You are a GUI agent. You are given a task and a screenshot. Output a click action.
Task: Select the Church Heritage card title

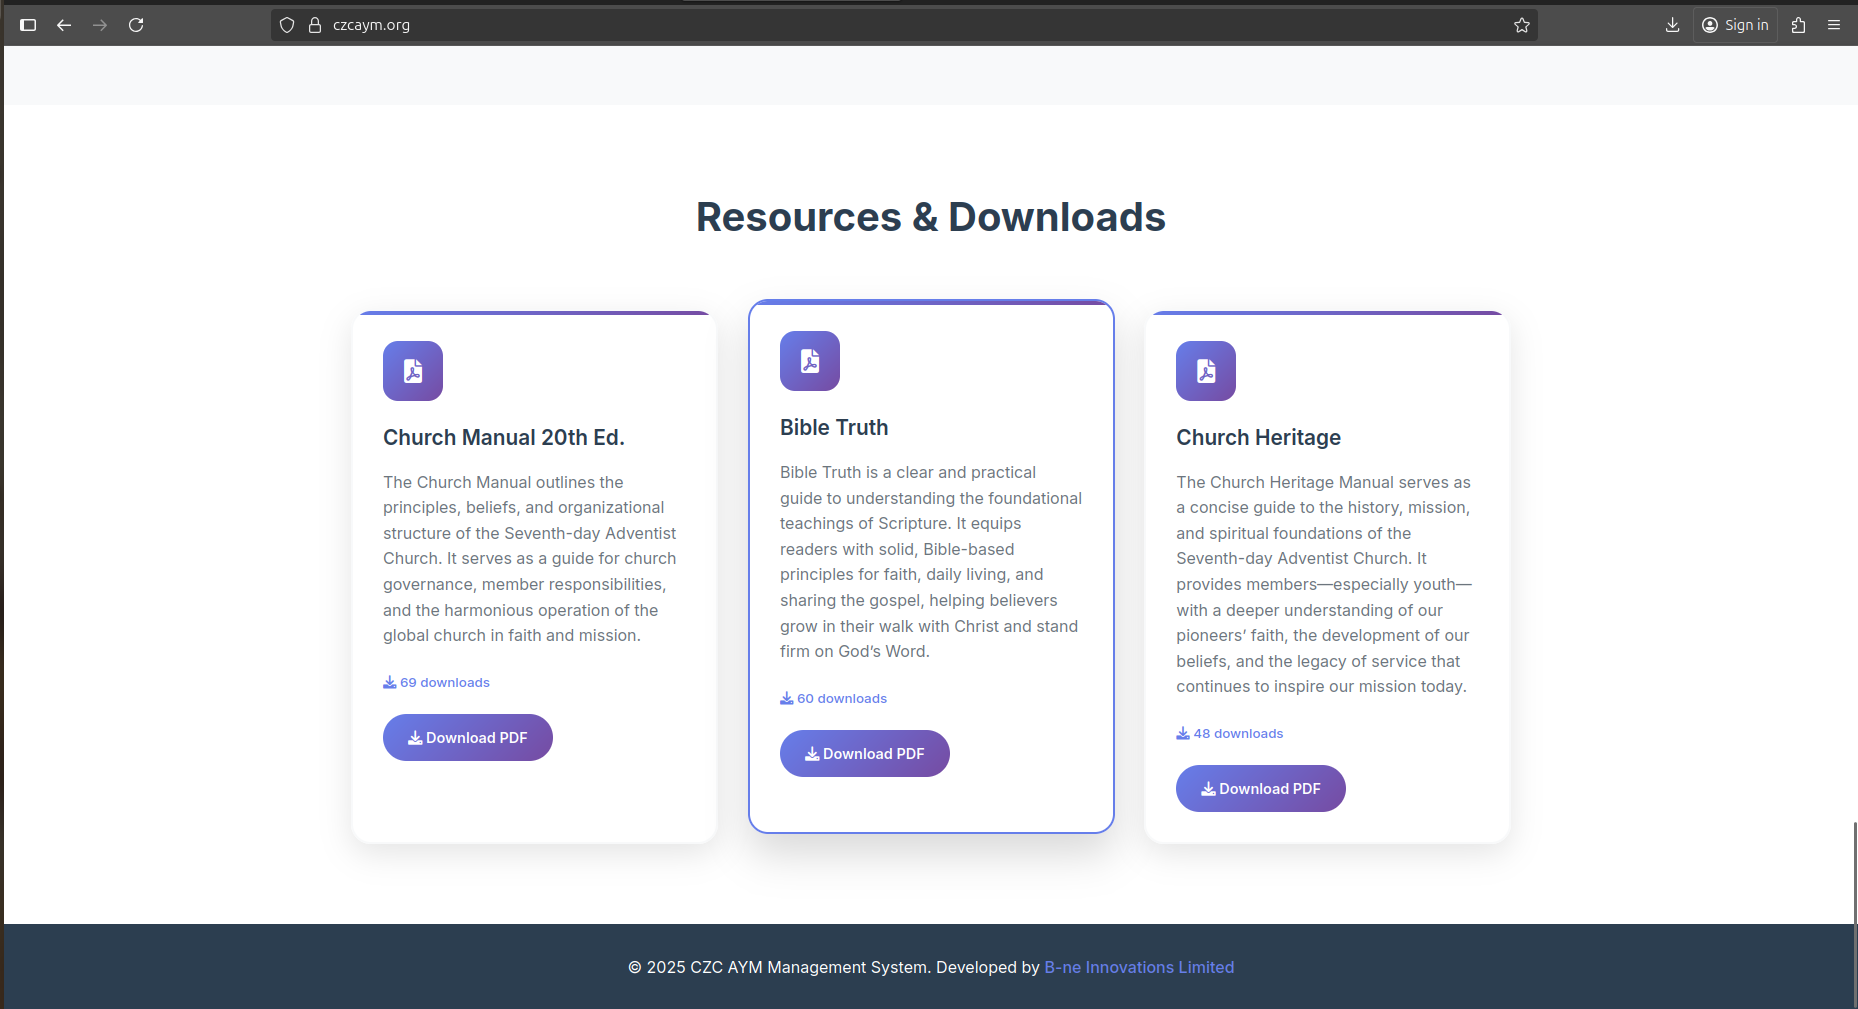1258,438
